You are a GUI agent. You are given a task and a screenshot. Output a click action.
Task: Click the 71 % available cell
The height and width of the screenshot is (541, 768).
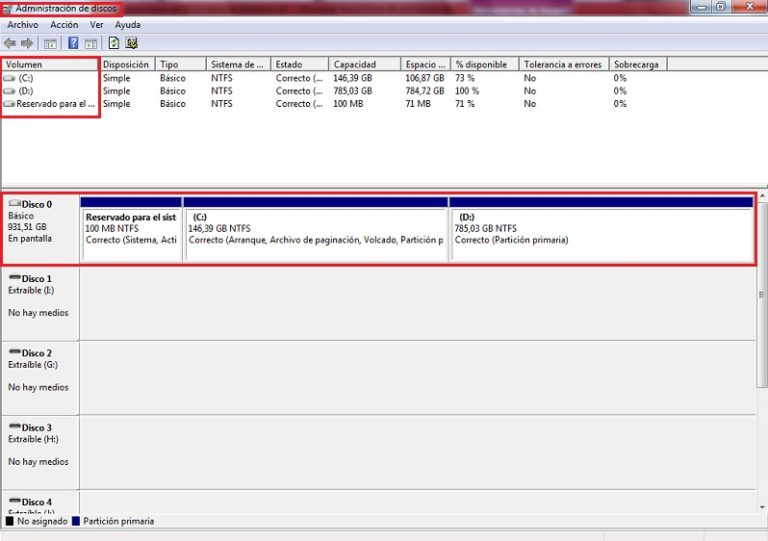click(465, 104)
